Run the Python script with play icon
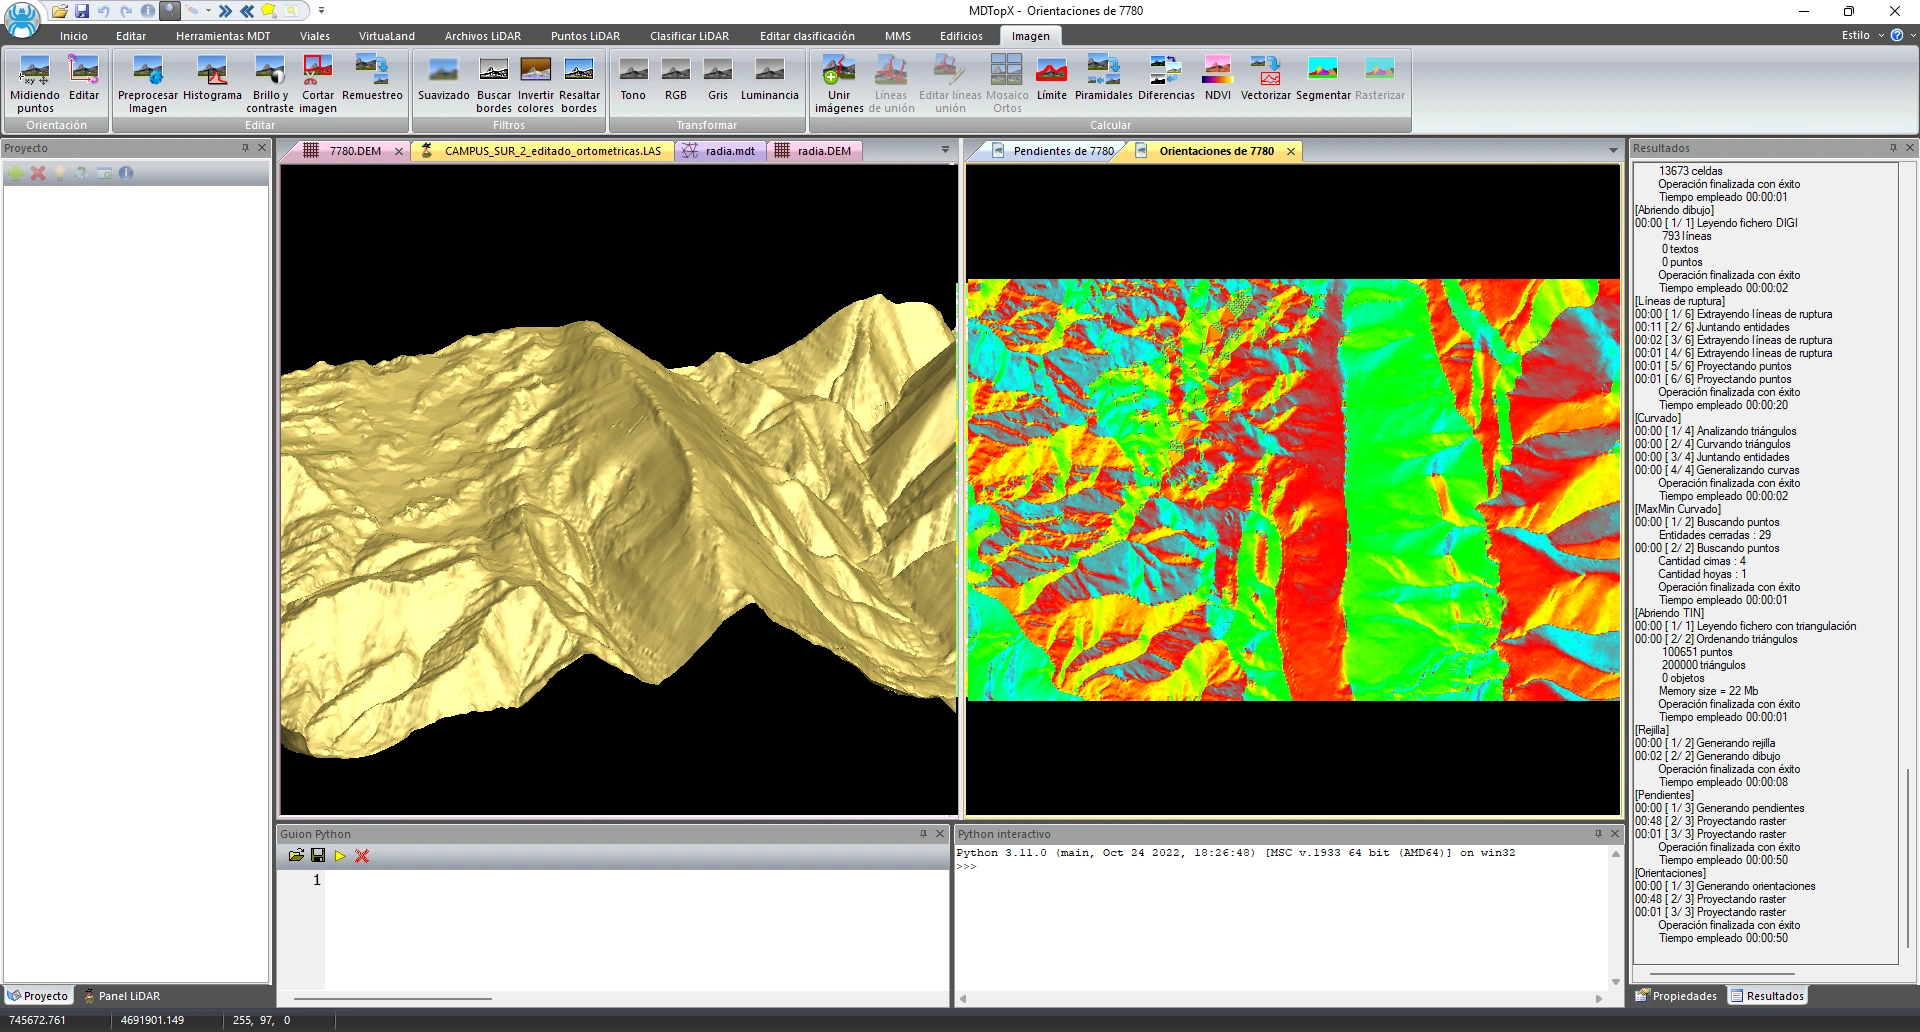Screen dimensions: 1920x1032 [340, 855]
